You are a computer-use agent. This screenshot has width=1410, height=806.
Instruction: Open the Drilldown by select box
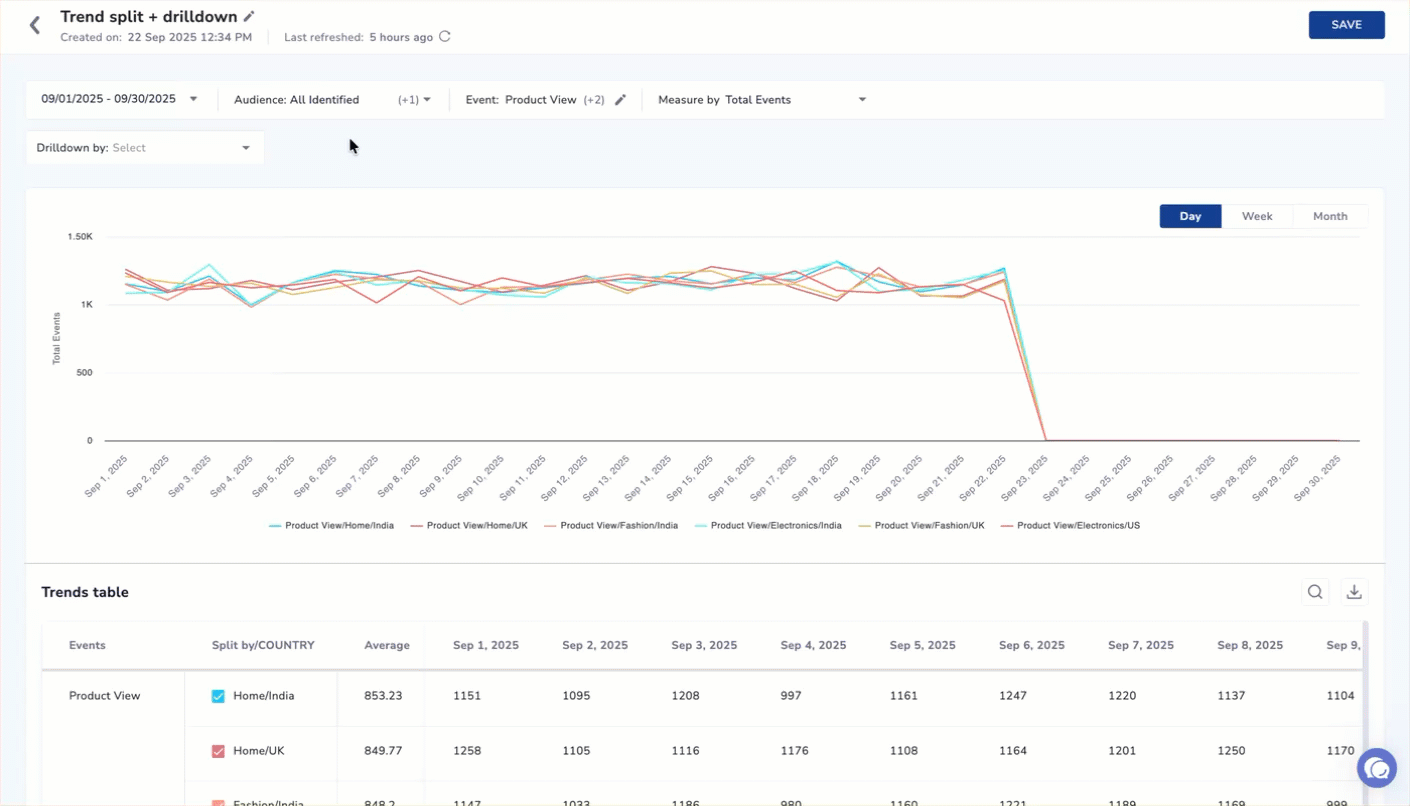click(144, 148)
